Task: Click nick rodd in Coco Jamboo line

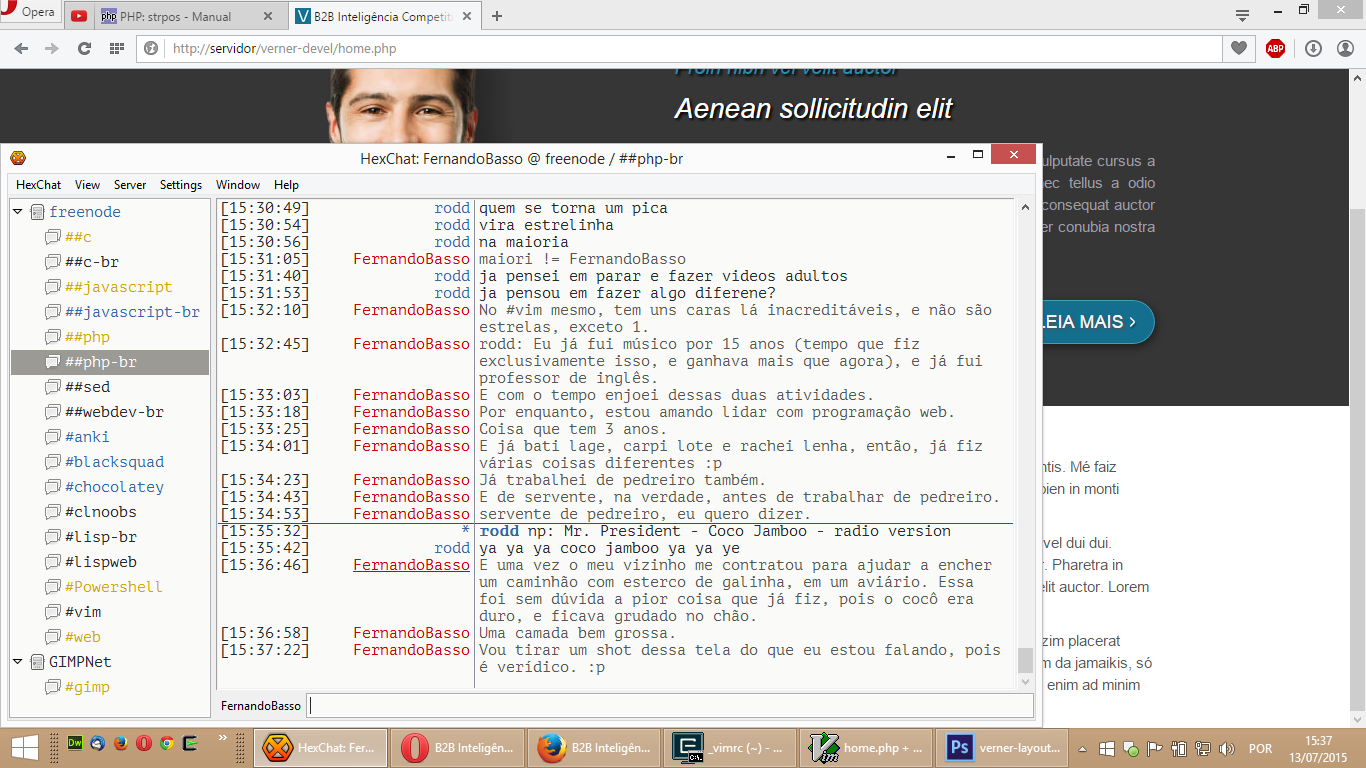Action: [499, 531]
